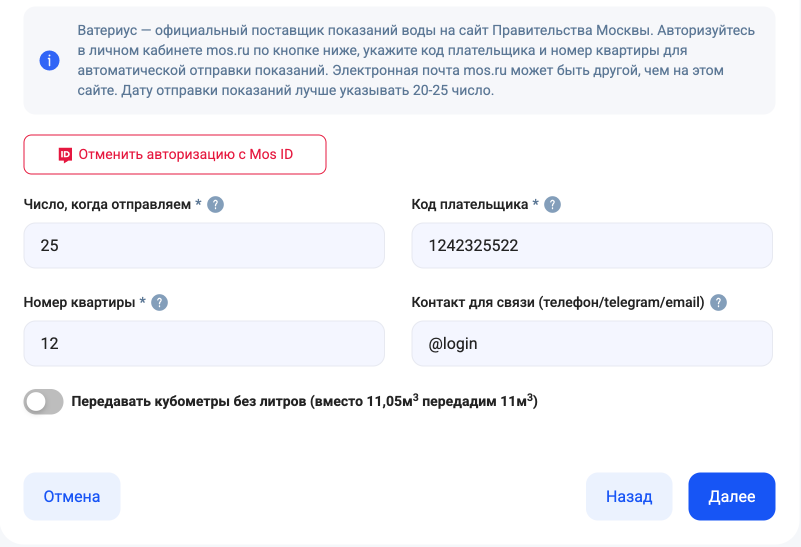This screenshot has height=547, width=801.
Task: Enable the cubic meters without liters toggle
Action: (x=44, y=402)
